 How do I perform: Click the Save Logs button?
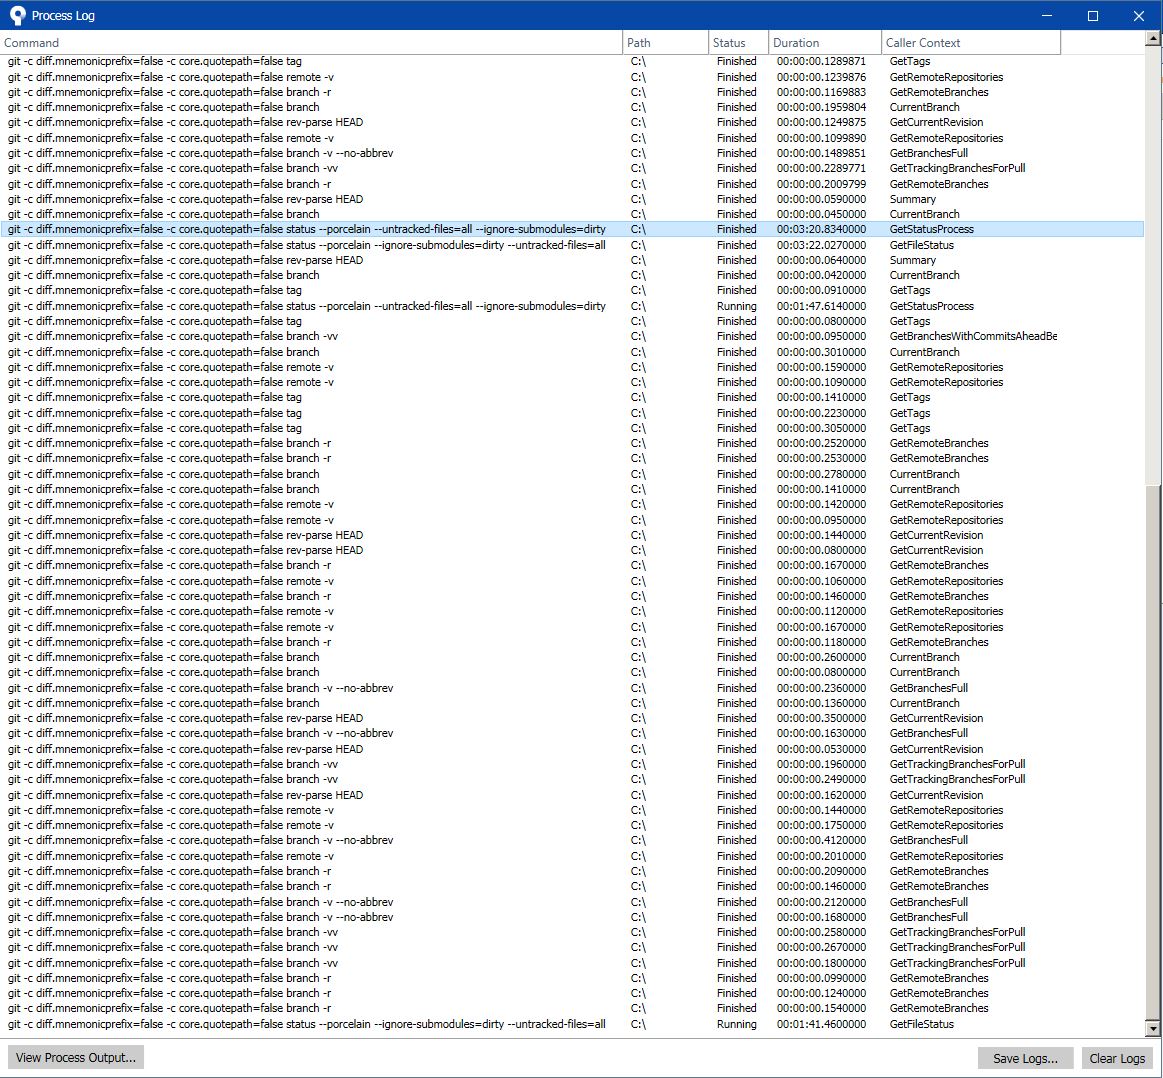click(1025, 1058)
